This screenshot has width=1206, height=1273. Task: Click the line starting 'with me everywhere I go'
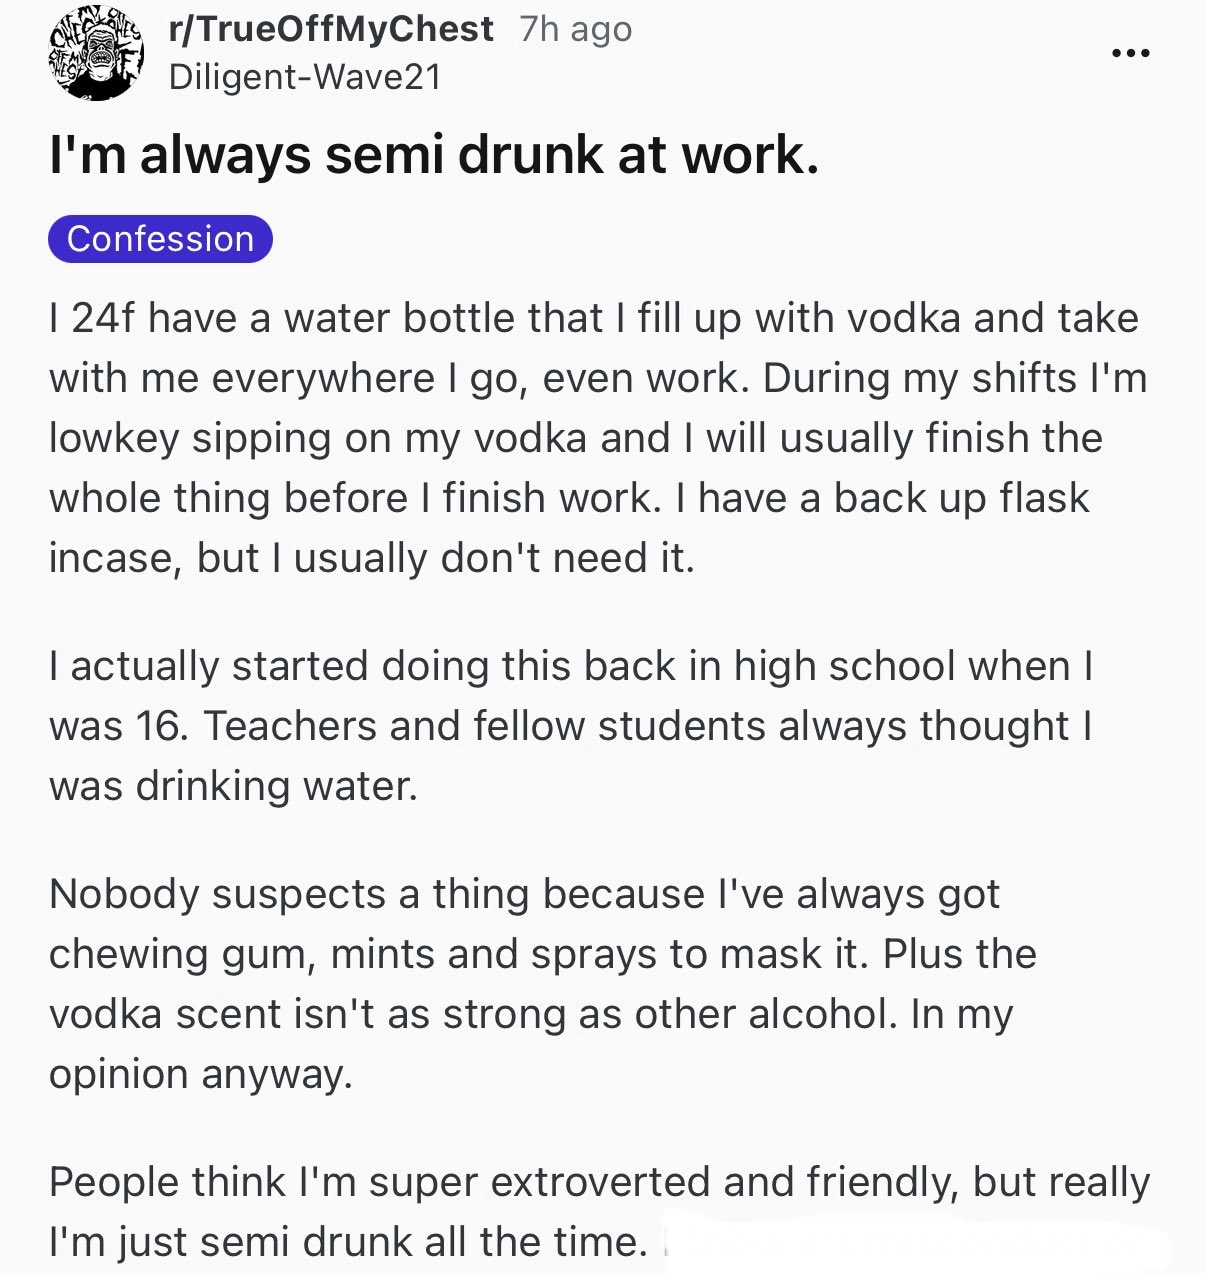click(x=597, y=378)
